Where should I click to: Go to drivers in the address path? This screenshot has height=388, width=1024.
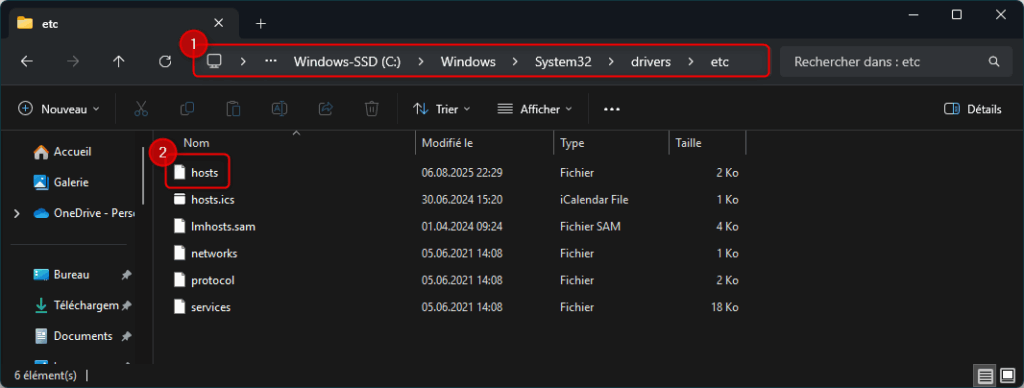(x=650, y=62)
